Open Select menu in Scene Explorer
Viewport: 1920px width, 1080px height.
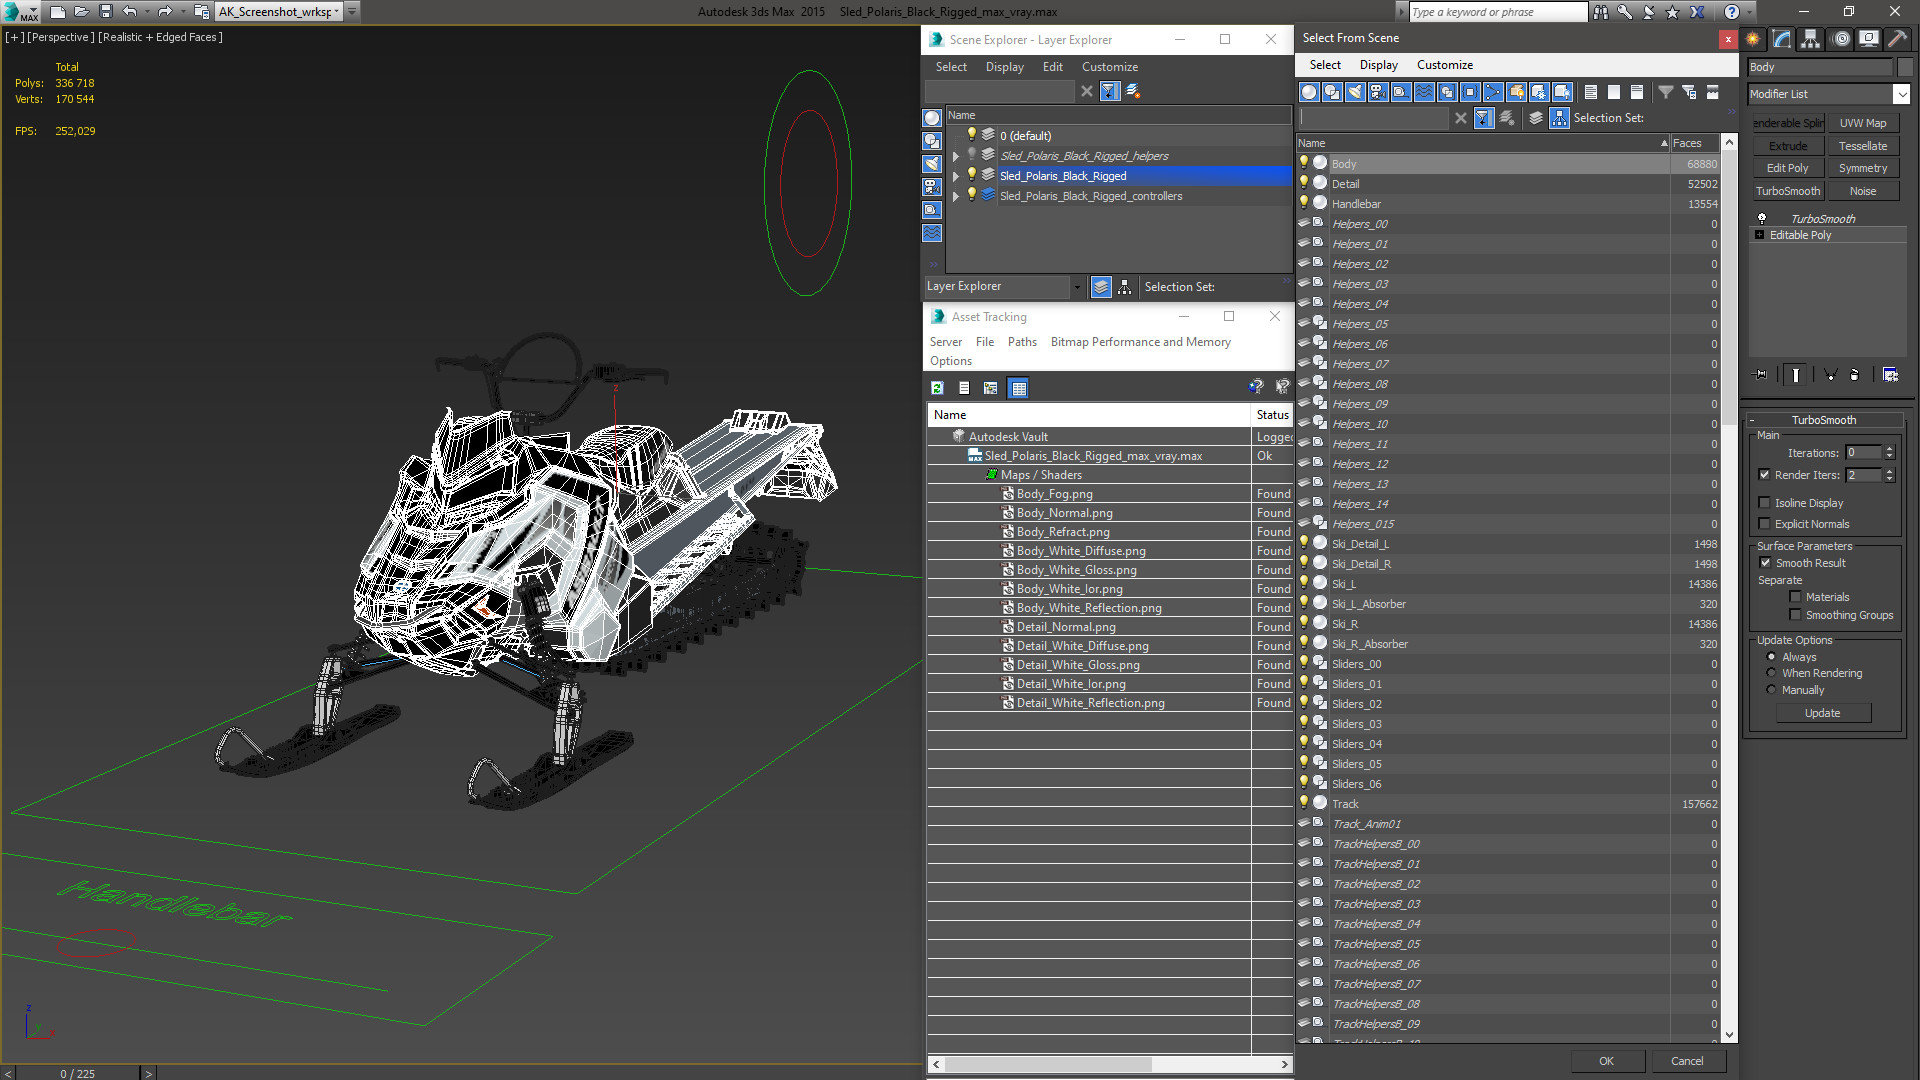coord(951,67)
